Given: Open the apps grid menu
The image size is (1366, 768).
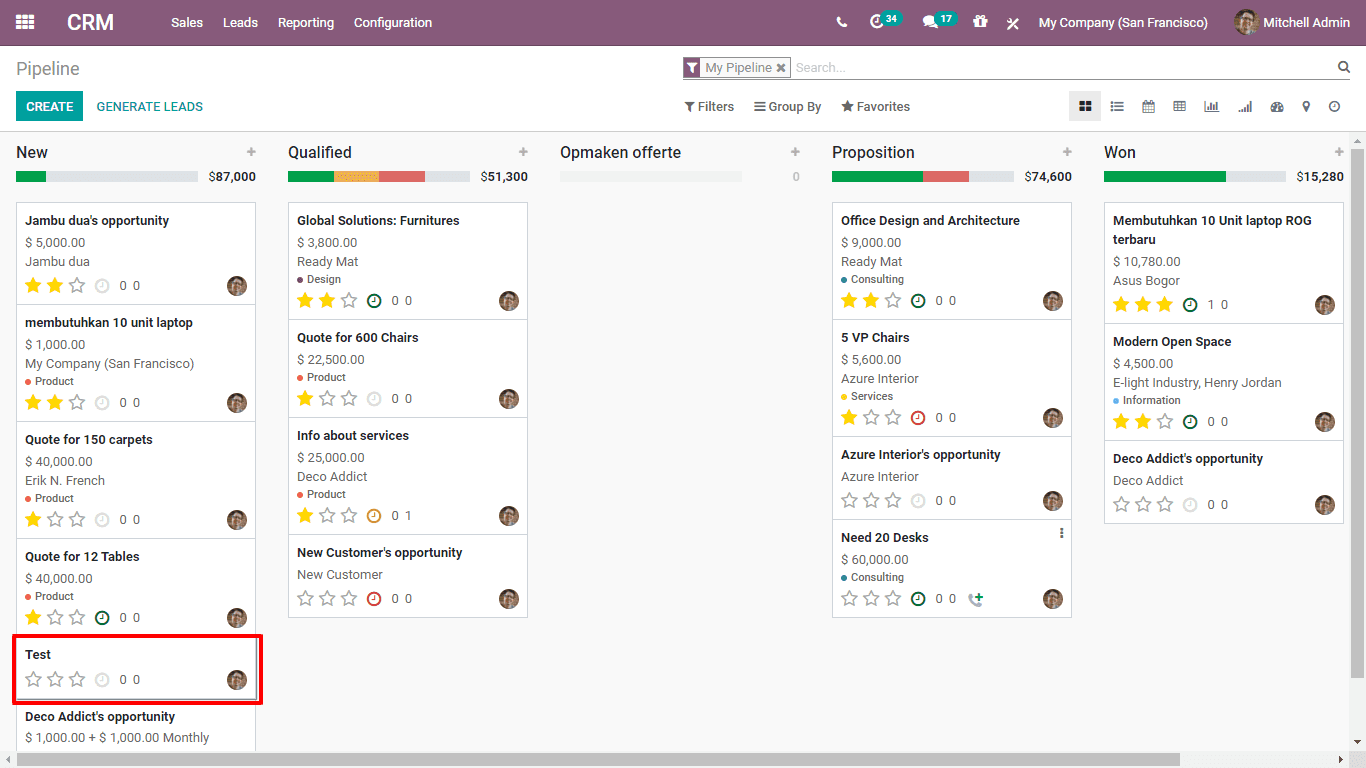Looking at the screenshot, I should tap(25, 22).
